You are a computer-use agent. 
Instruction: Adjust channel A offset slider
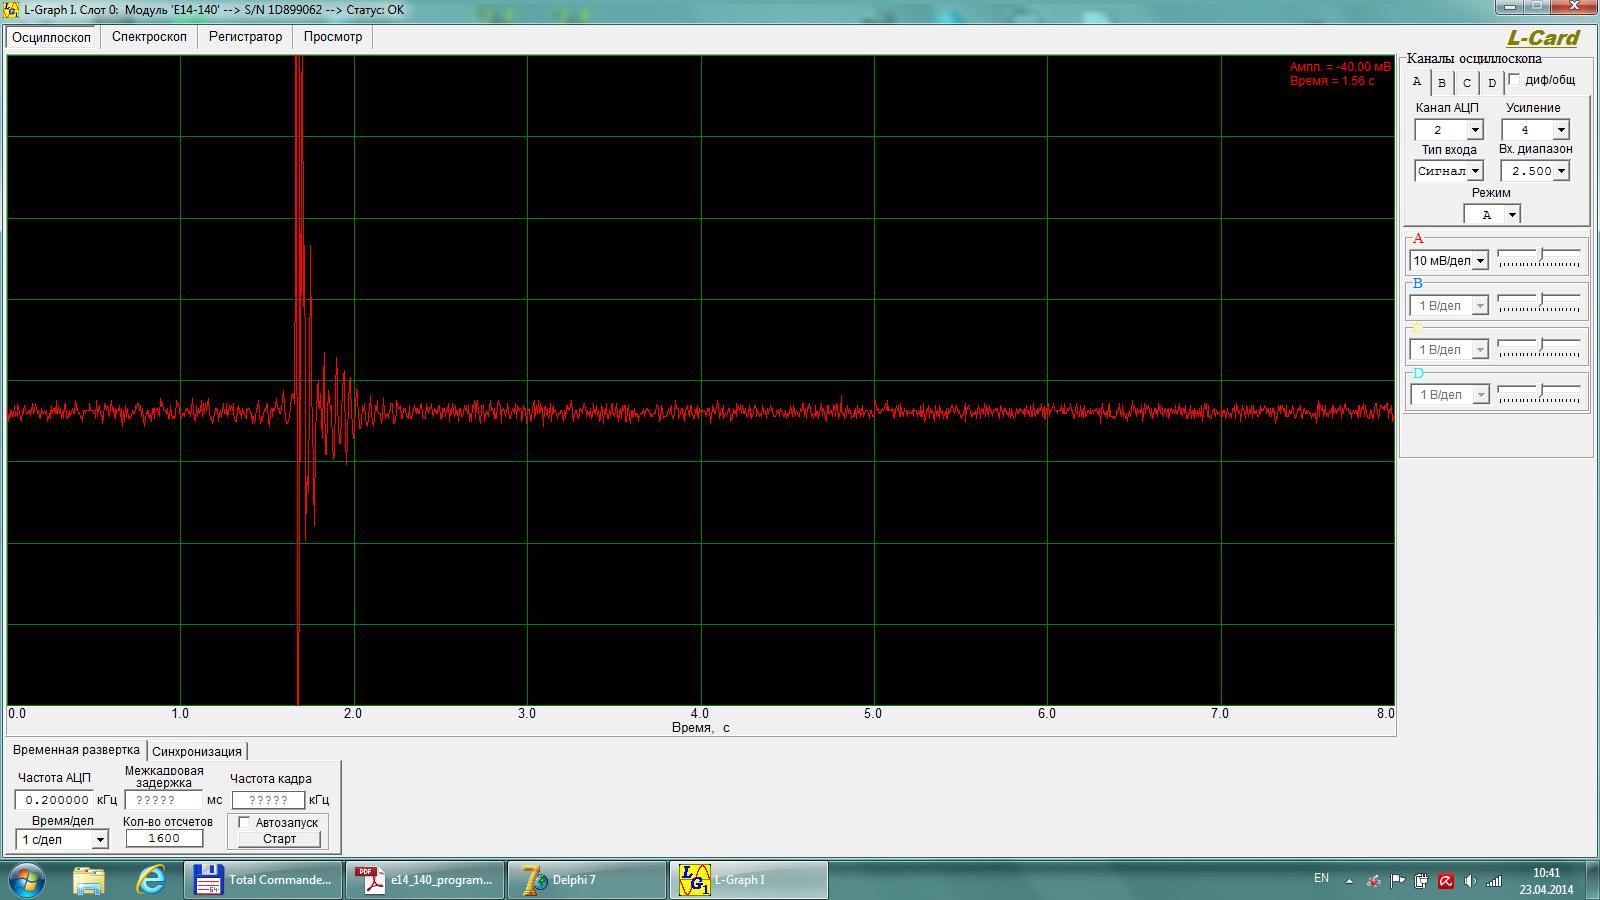(x=1541, y=256)
